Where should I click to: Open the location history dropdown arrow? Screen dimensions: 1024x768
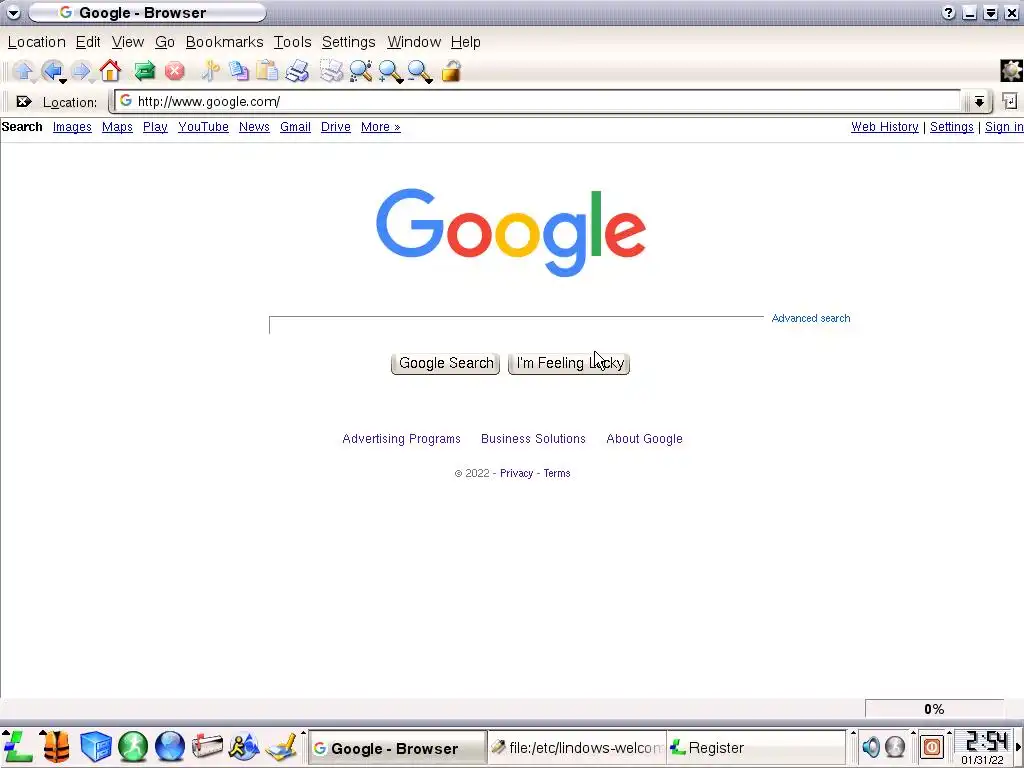click(979, 101)
